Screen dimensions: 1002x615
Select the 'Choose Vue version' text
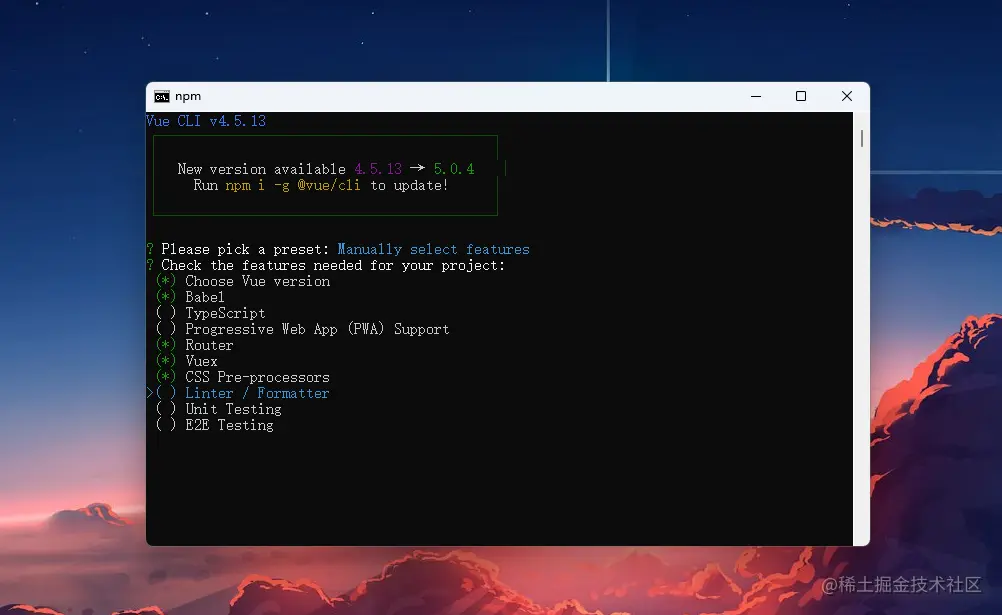click(258, 281)
